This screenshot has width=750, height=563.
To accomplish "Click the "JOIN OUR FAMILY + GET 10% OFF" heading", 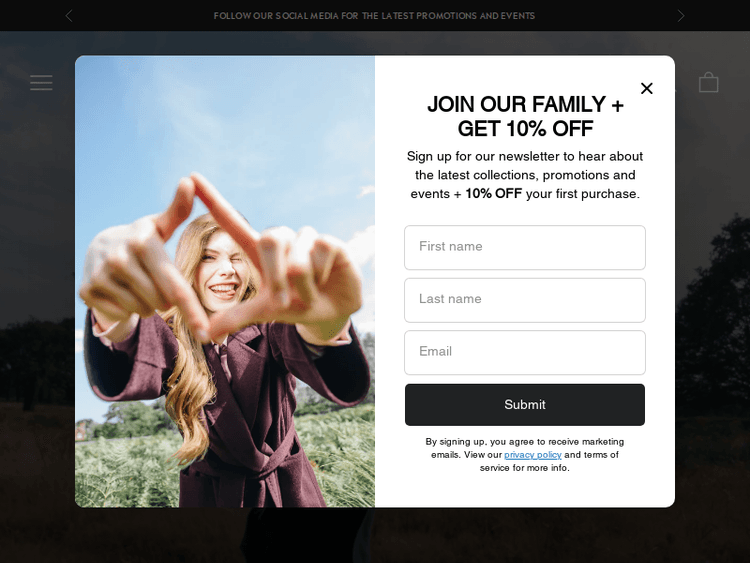I will tap(525, 116).
